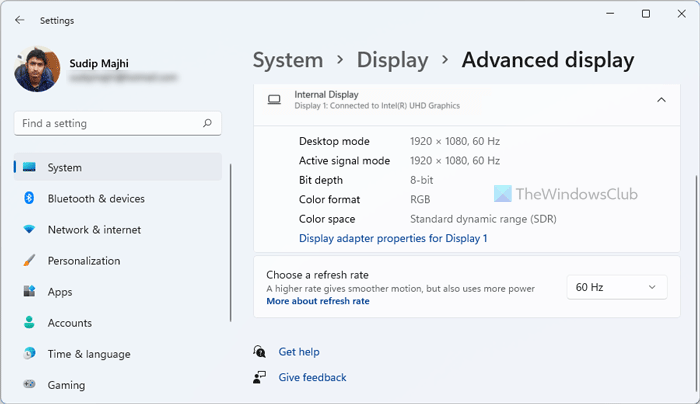
Task: Go to System in the breadcrumb
Action: (x=288, y=60)
